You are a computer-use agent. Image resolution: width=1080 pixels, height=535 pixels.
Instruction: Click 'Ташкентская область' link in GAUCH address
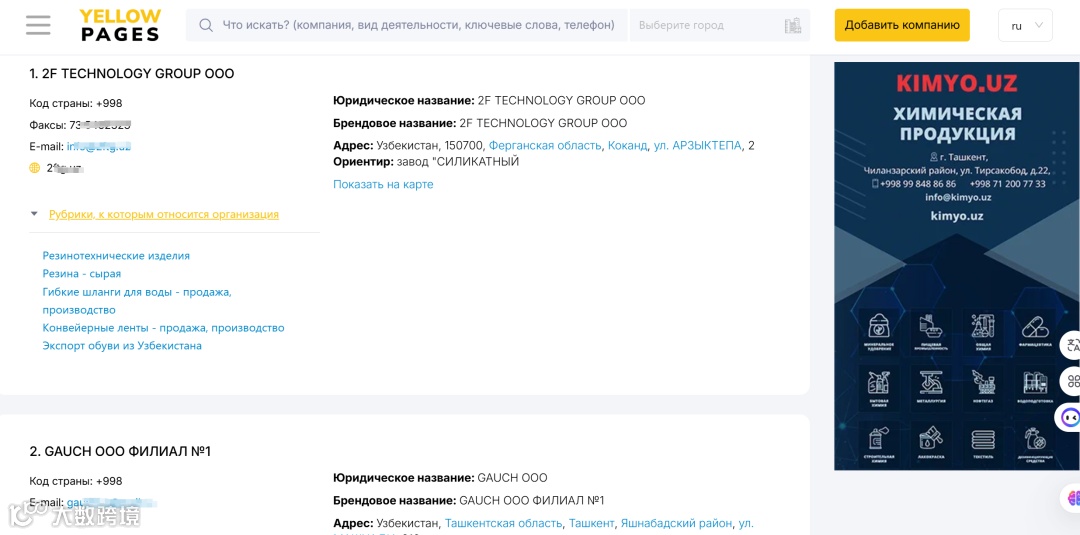click(x=503, y=523)
